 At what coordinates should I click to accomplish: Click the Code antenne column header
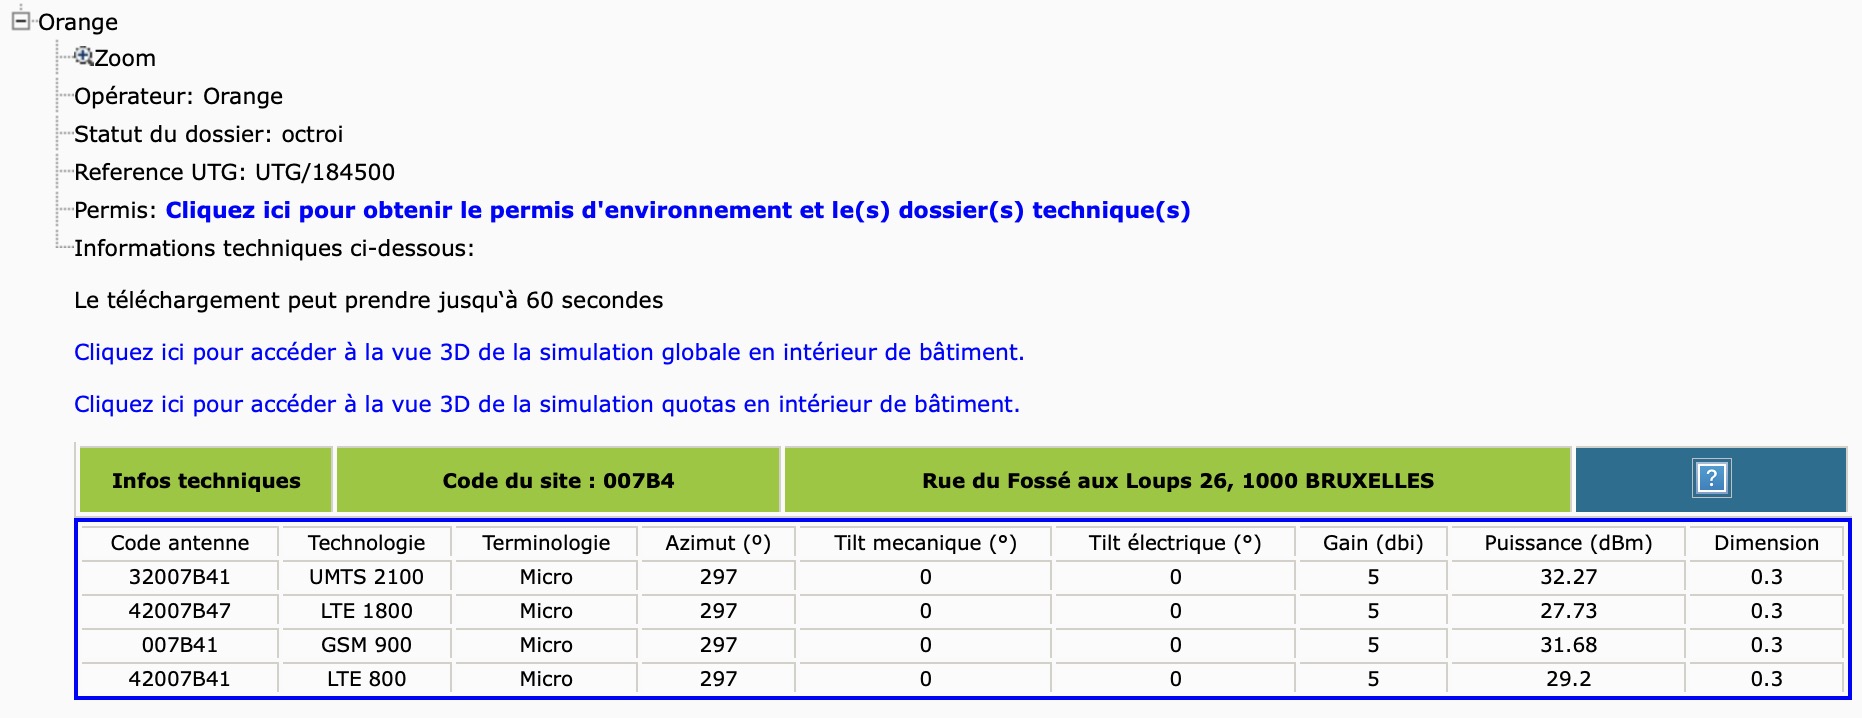point(180,543)
